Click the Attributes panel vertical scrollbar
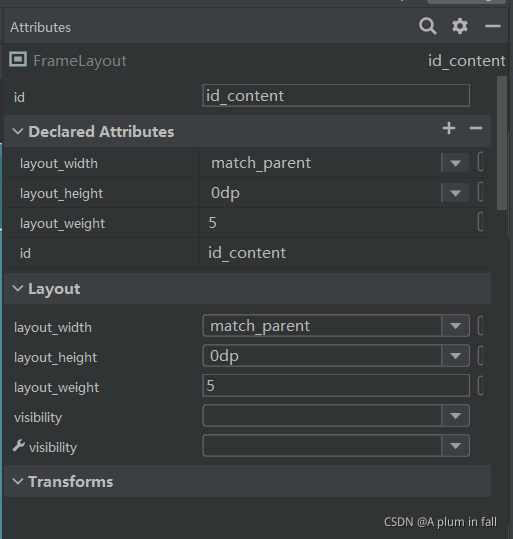 point(502,143)
